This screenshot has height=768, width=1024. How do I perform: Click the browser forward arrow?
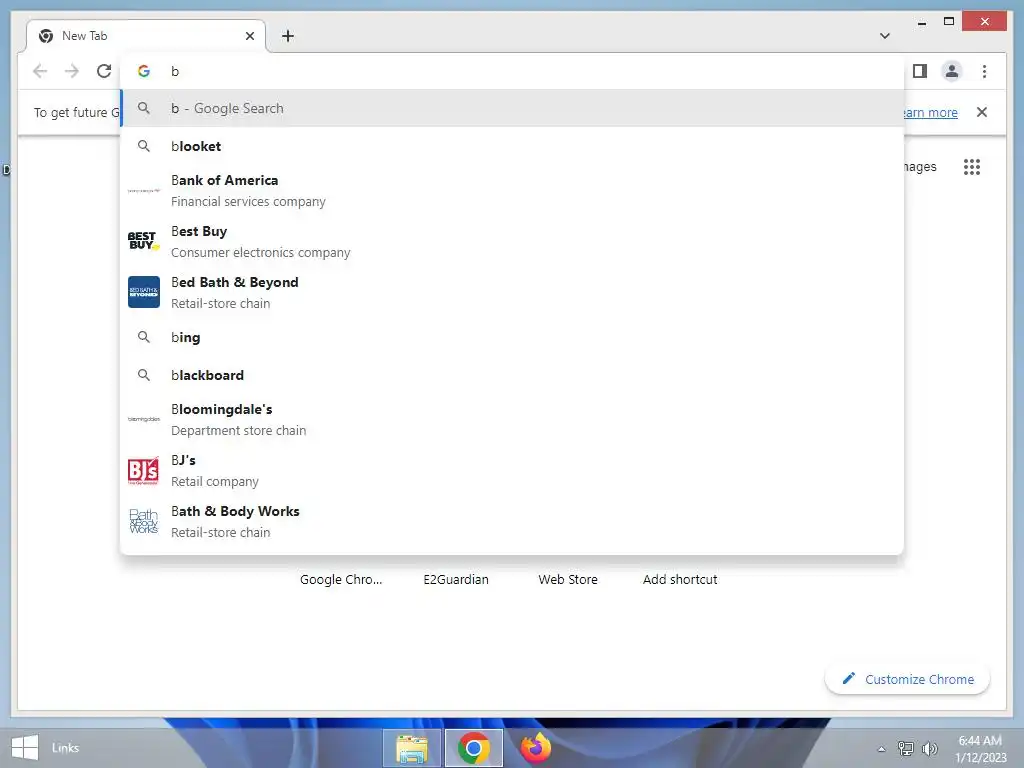(72, 71)
